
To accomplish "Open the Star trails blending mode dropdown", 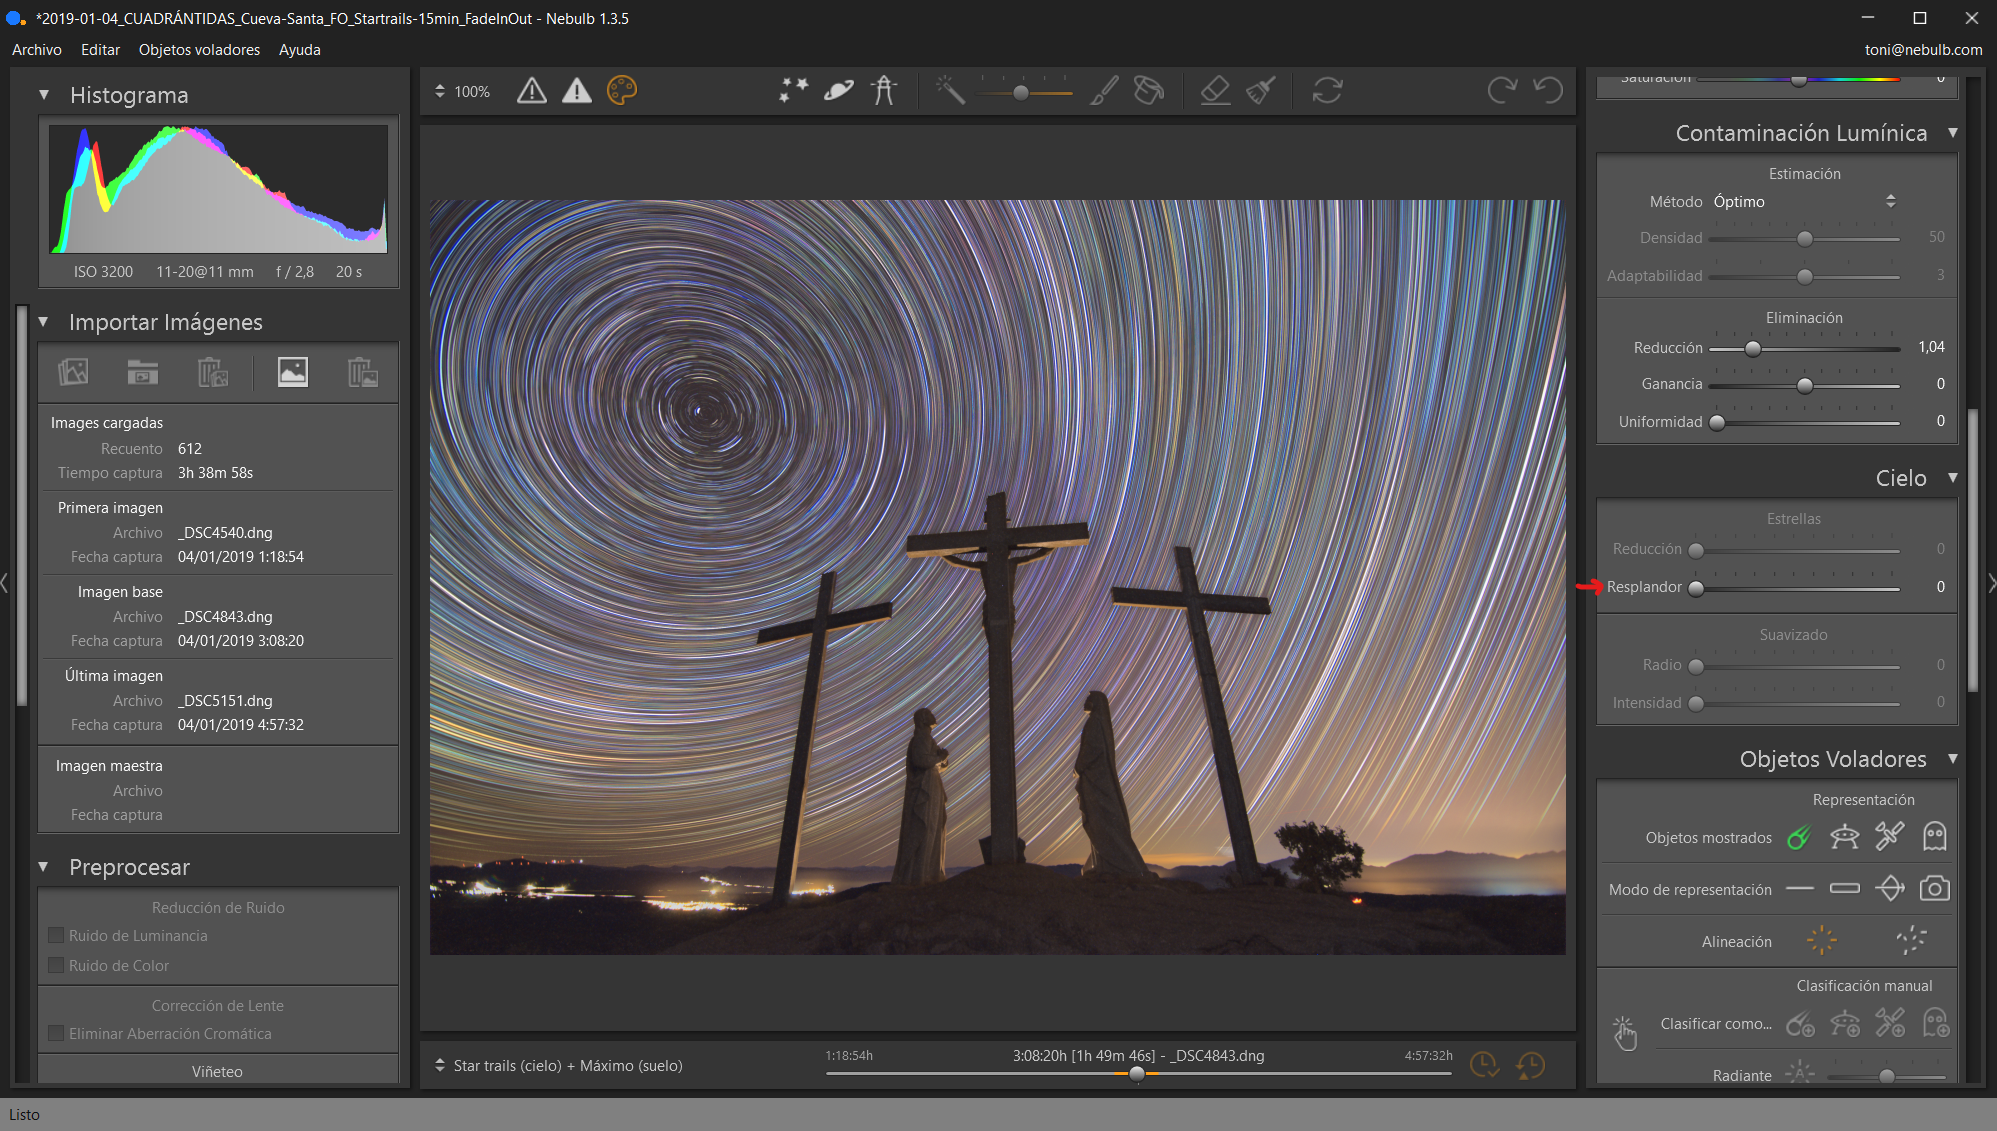I will coord(558,1066).
